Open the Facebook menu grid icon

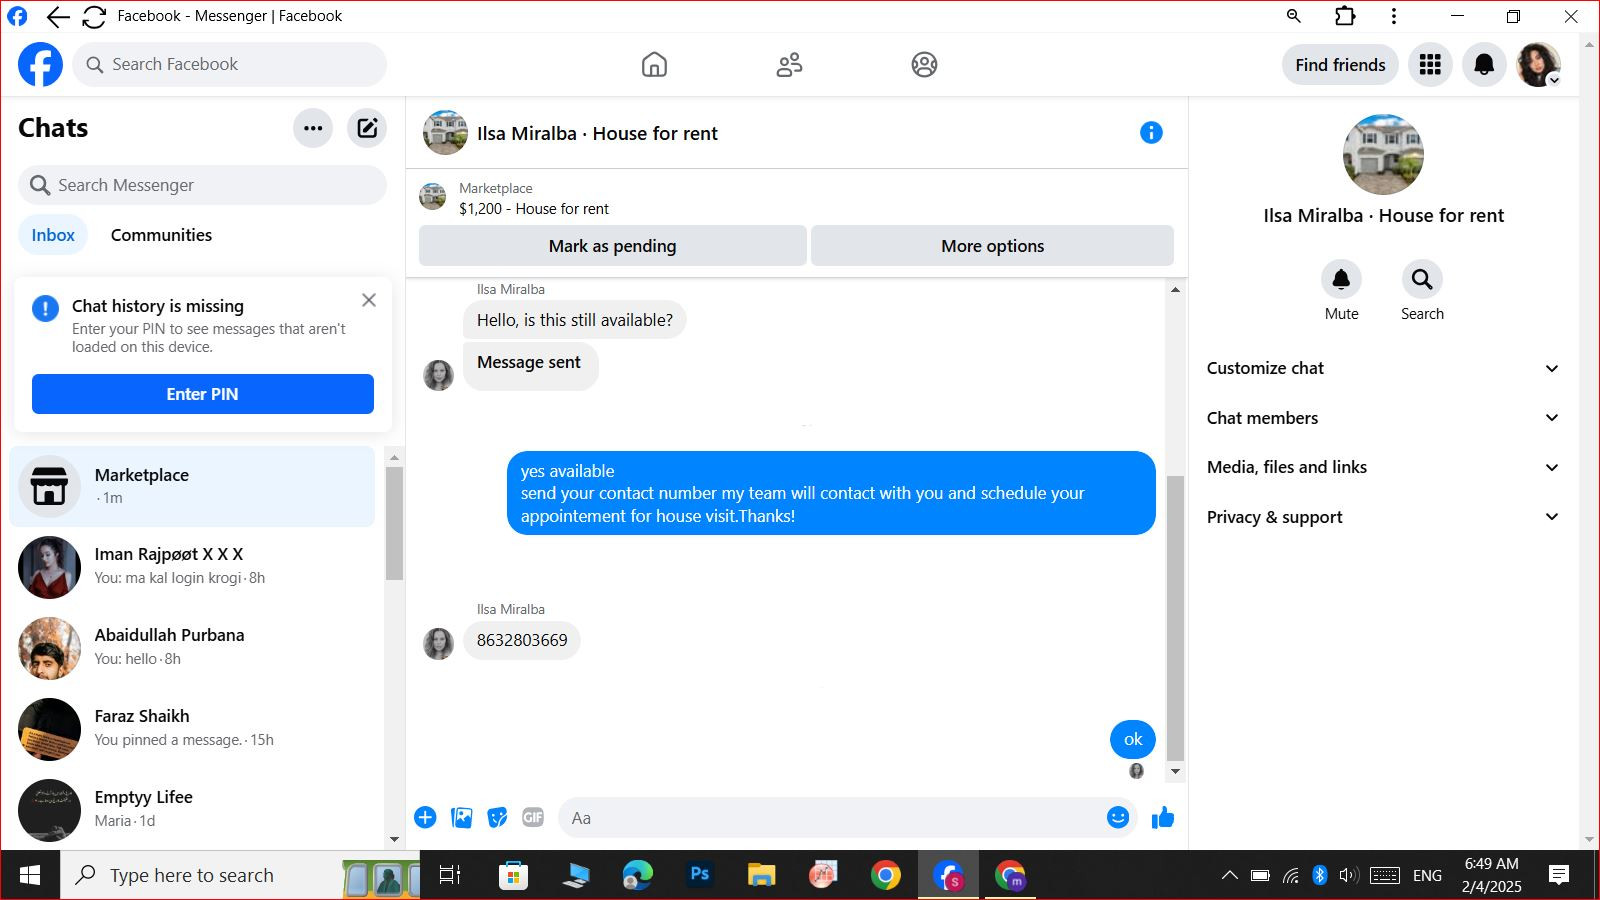pyautogui.click(x=1430, y=65)
